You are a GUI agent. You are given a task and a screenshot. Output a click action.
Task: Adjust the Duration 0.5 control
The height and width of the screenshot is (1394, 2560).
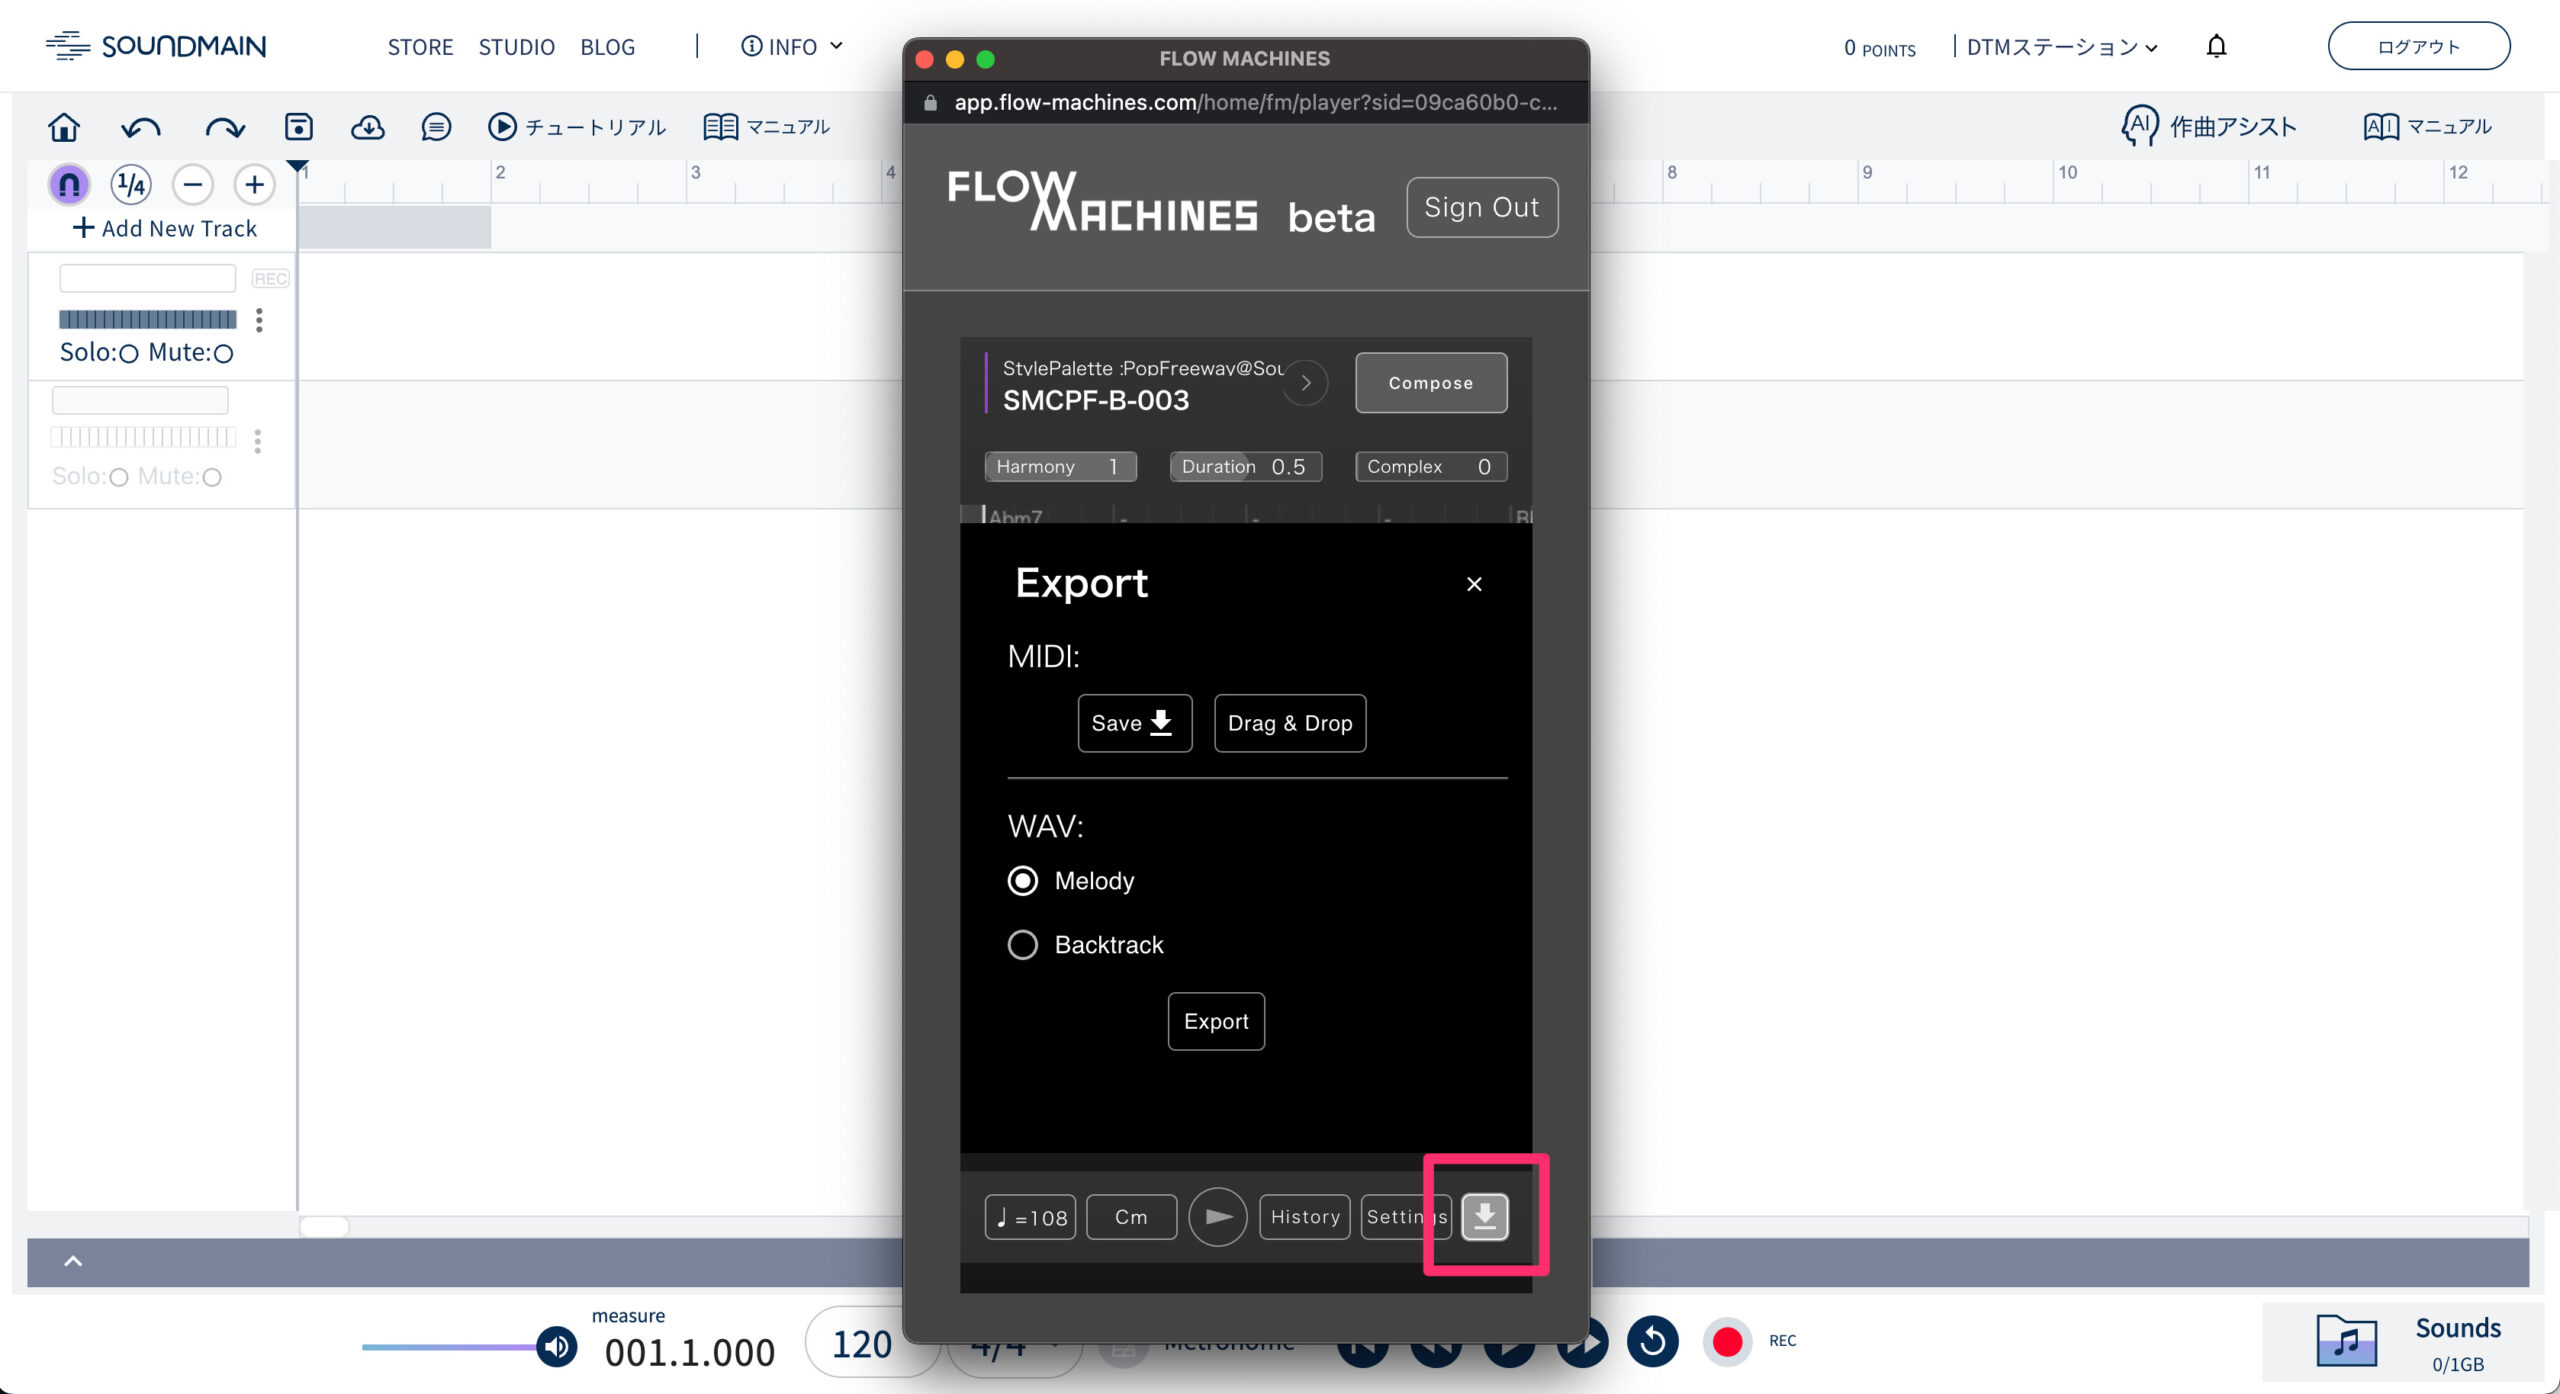[x=1246, y=467]
